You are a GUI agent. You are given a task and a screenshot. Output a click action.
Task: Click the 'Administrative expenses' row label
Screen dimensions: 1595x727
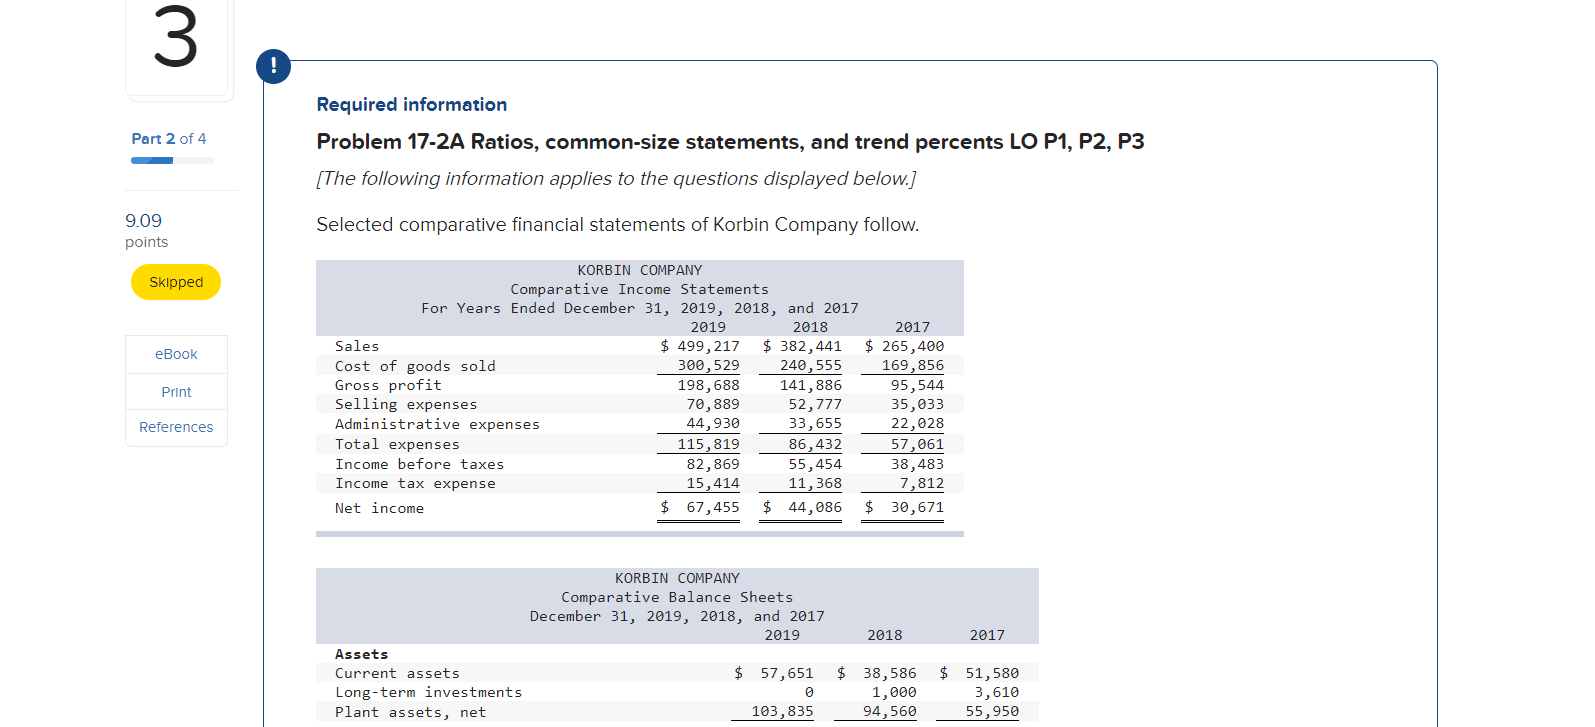(x=437, y=424)
